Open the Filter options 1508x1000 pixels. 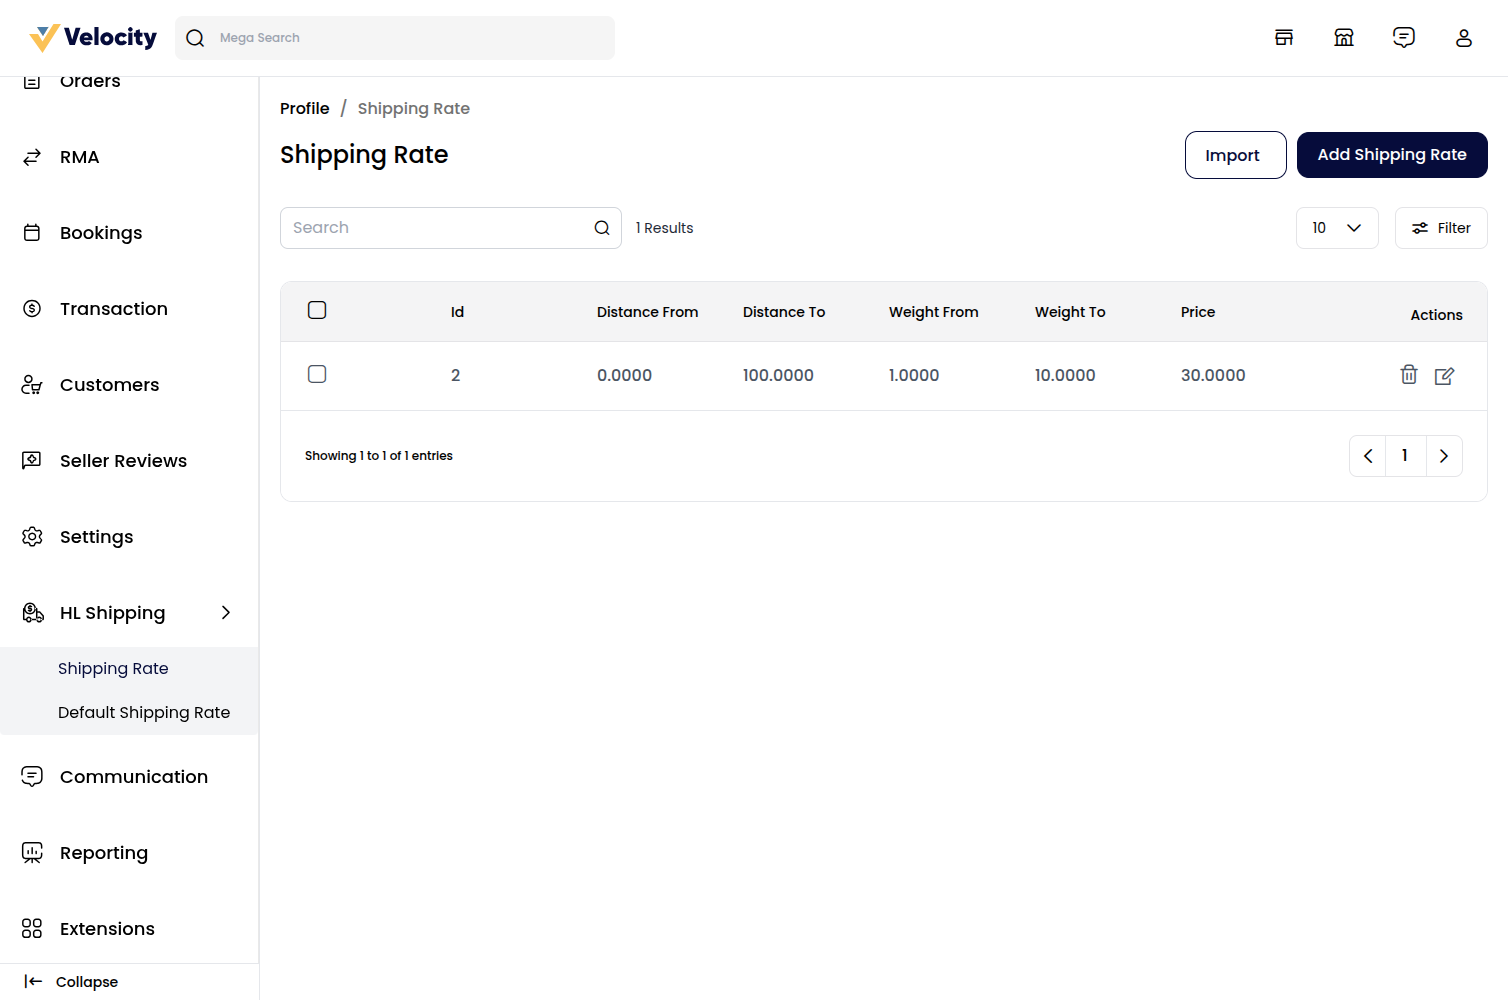coord(1441,228)
